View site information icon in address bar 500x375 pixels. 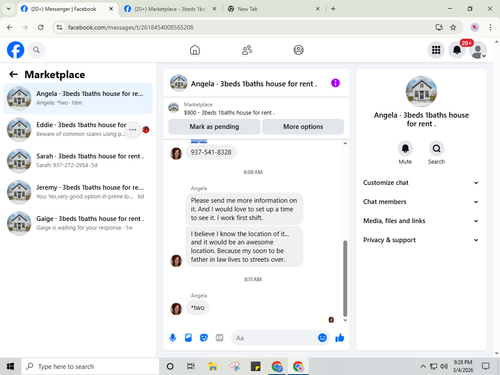(x=59, y=27)
